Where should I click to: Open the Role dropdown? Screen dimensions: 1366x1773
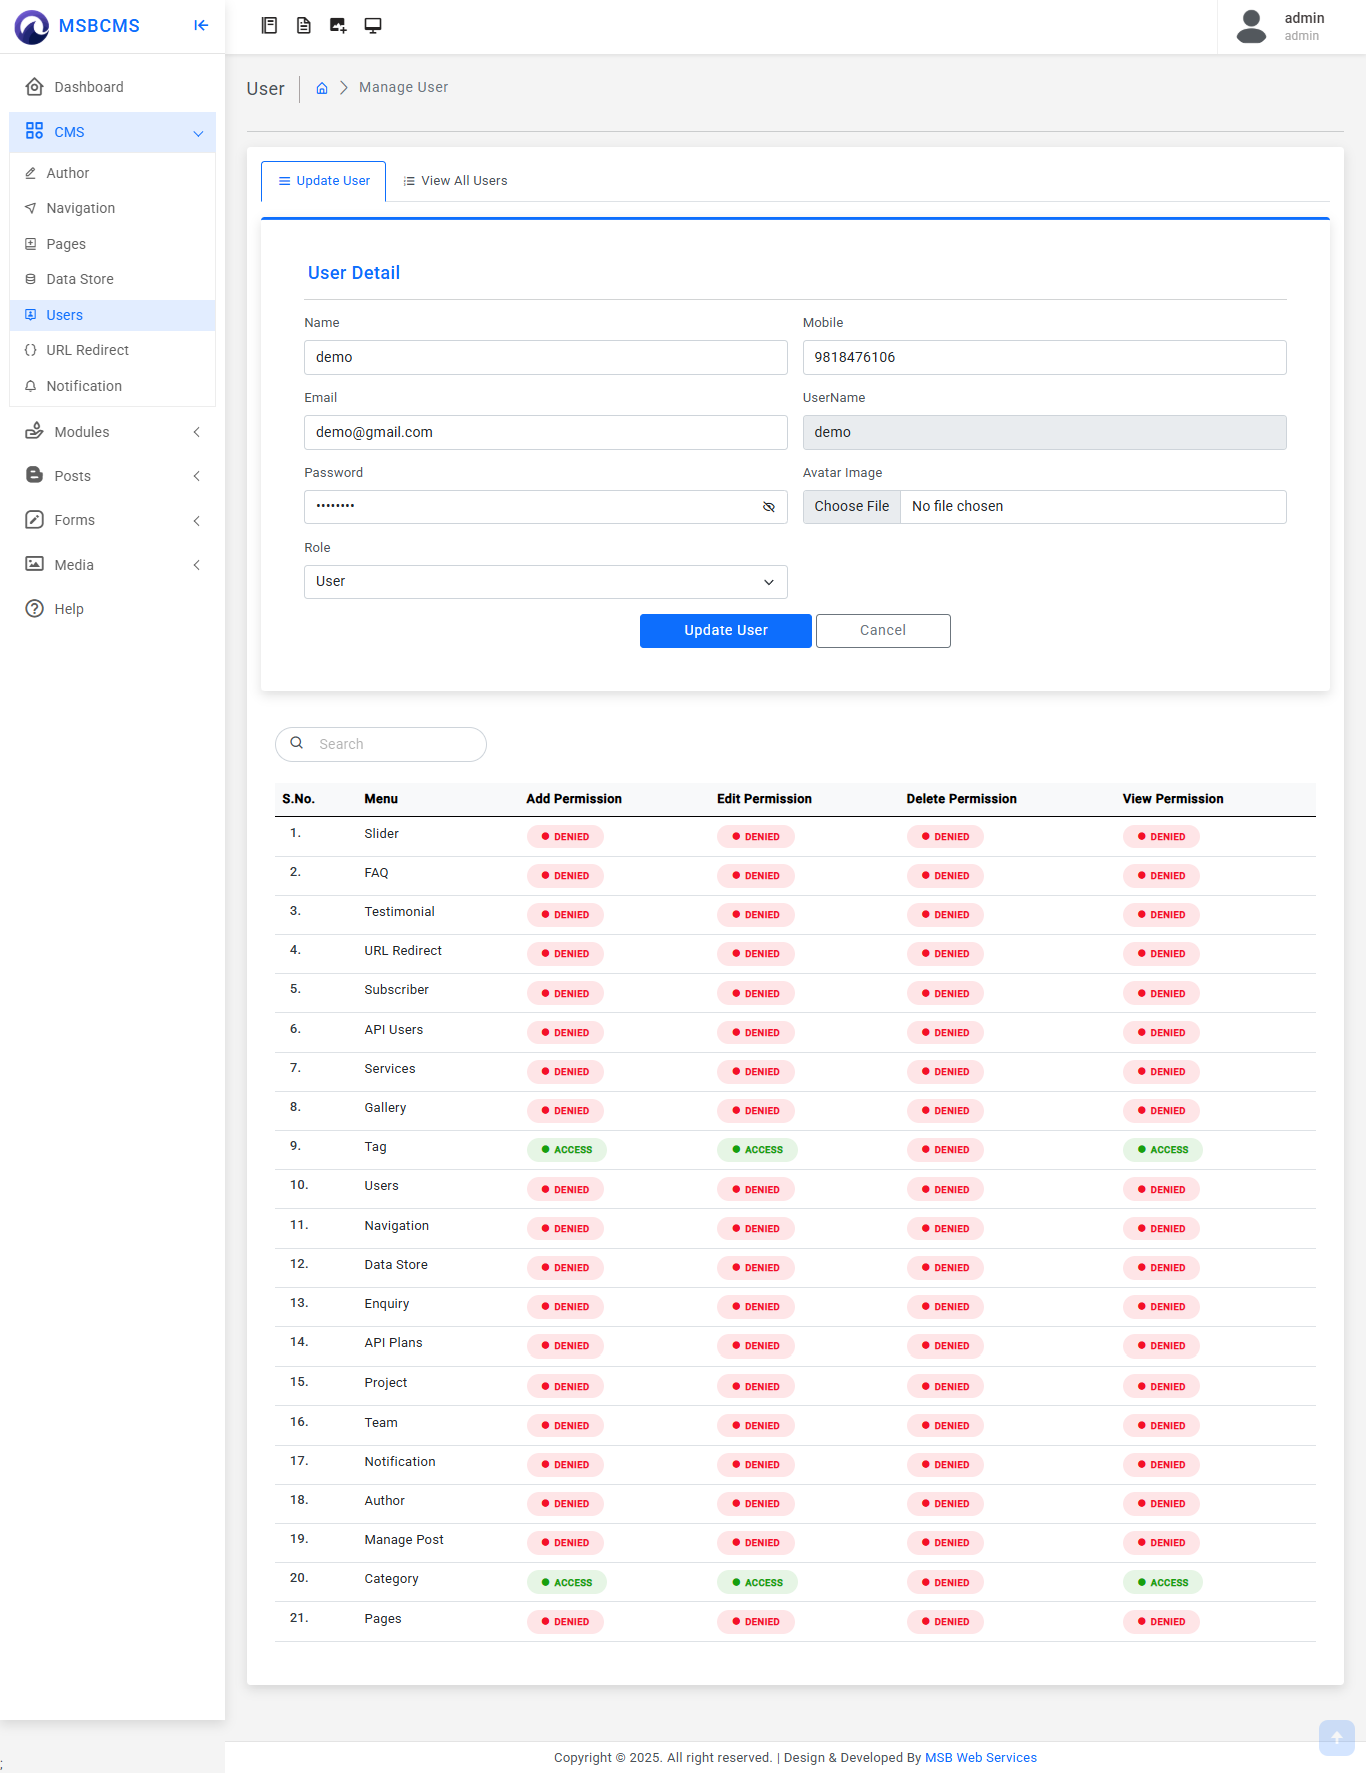(545, 582)
